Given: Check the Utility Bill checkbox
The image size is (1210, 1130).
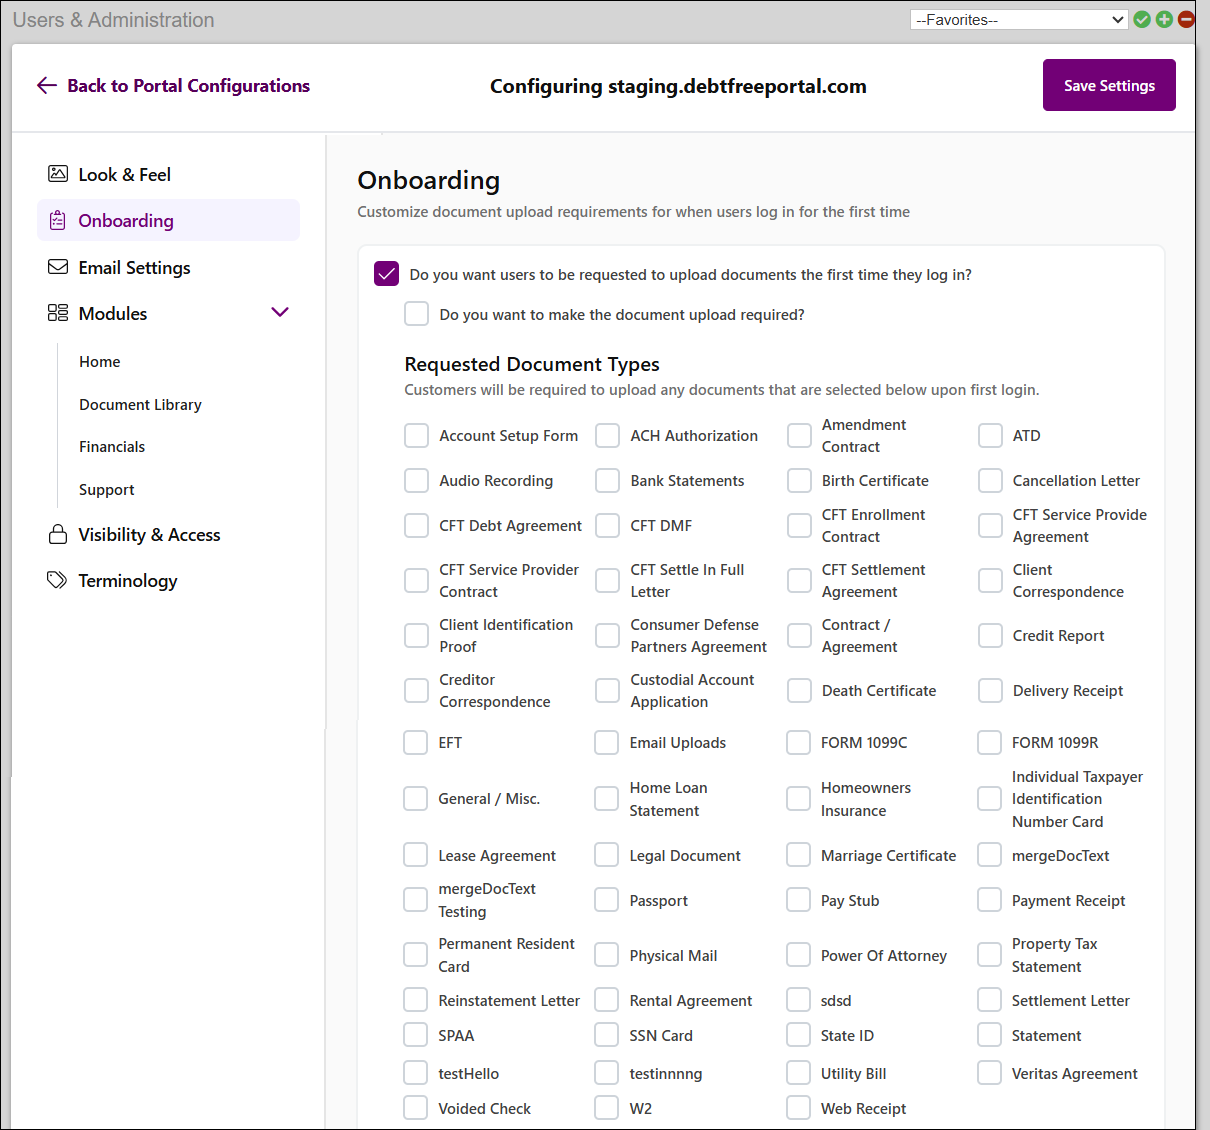Looking at the screenshot, I should click(798, 1074).
